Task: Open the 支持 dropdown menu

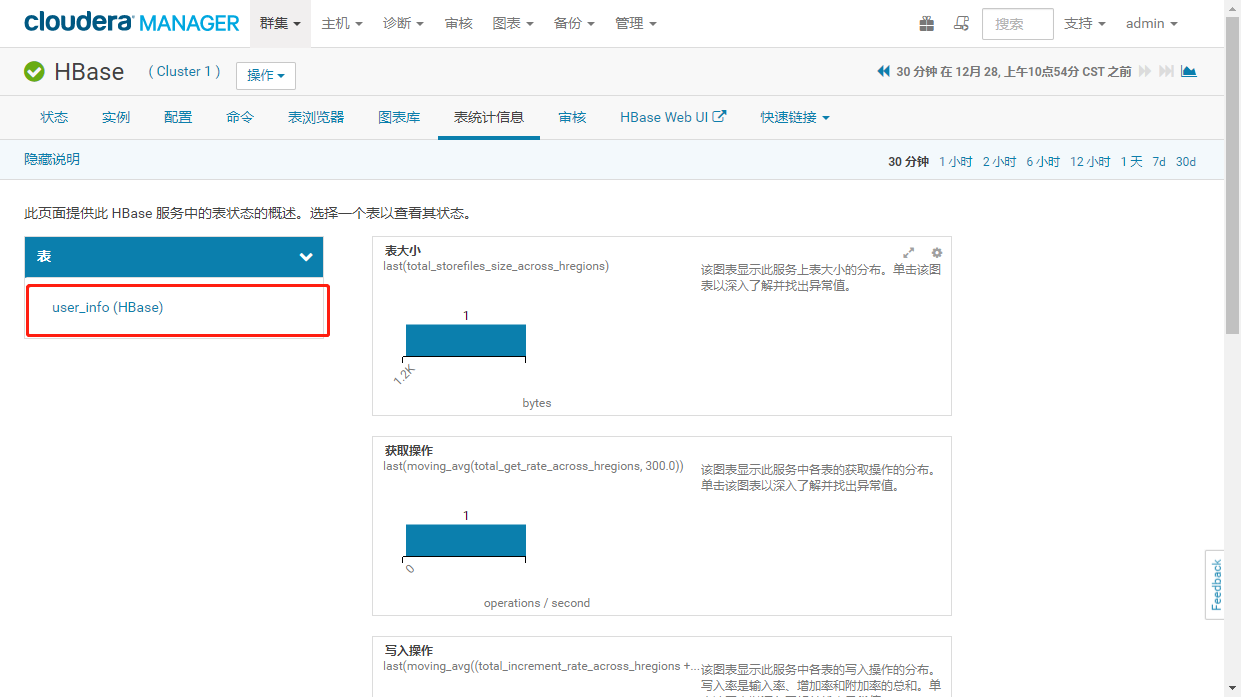Action: [x=1085, y=23]
